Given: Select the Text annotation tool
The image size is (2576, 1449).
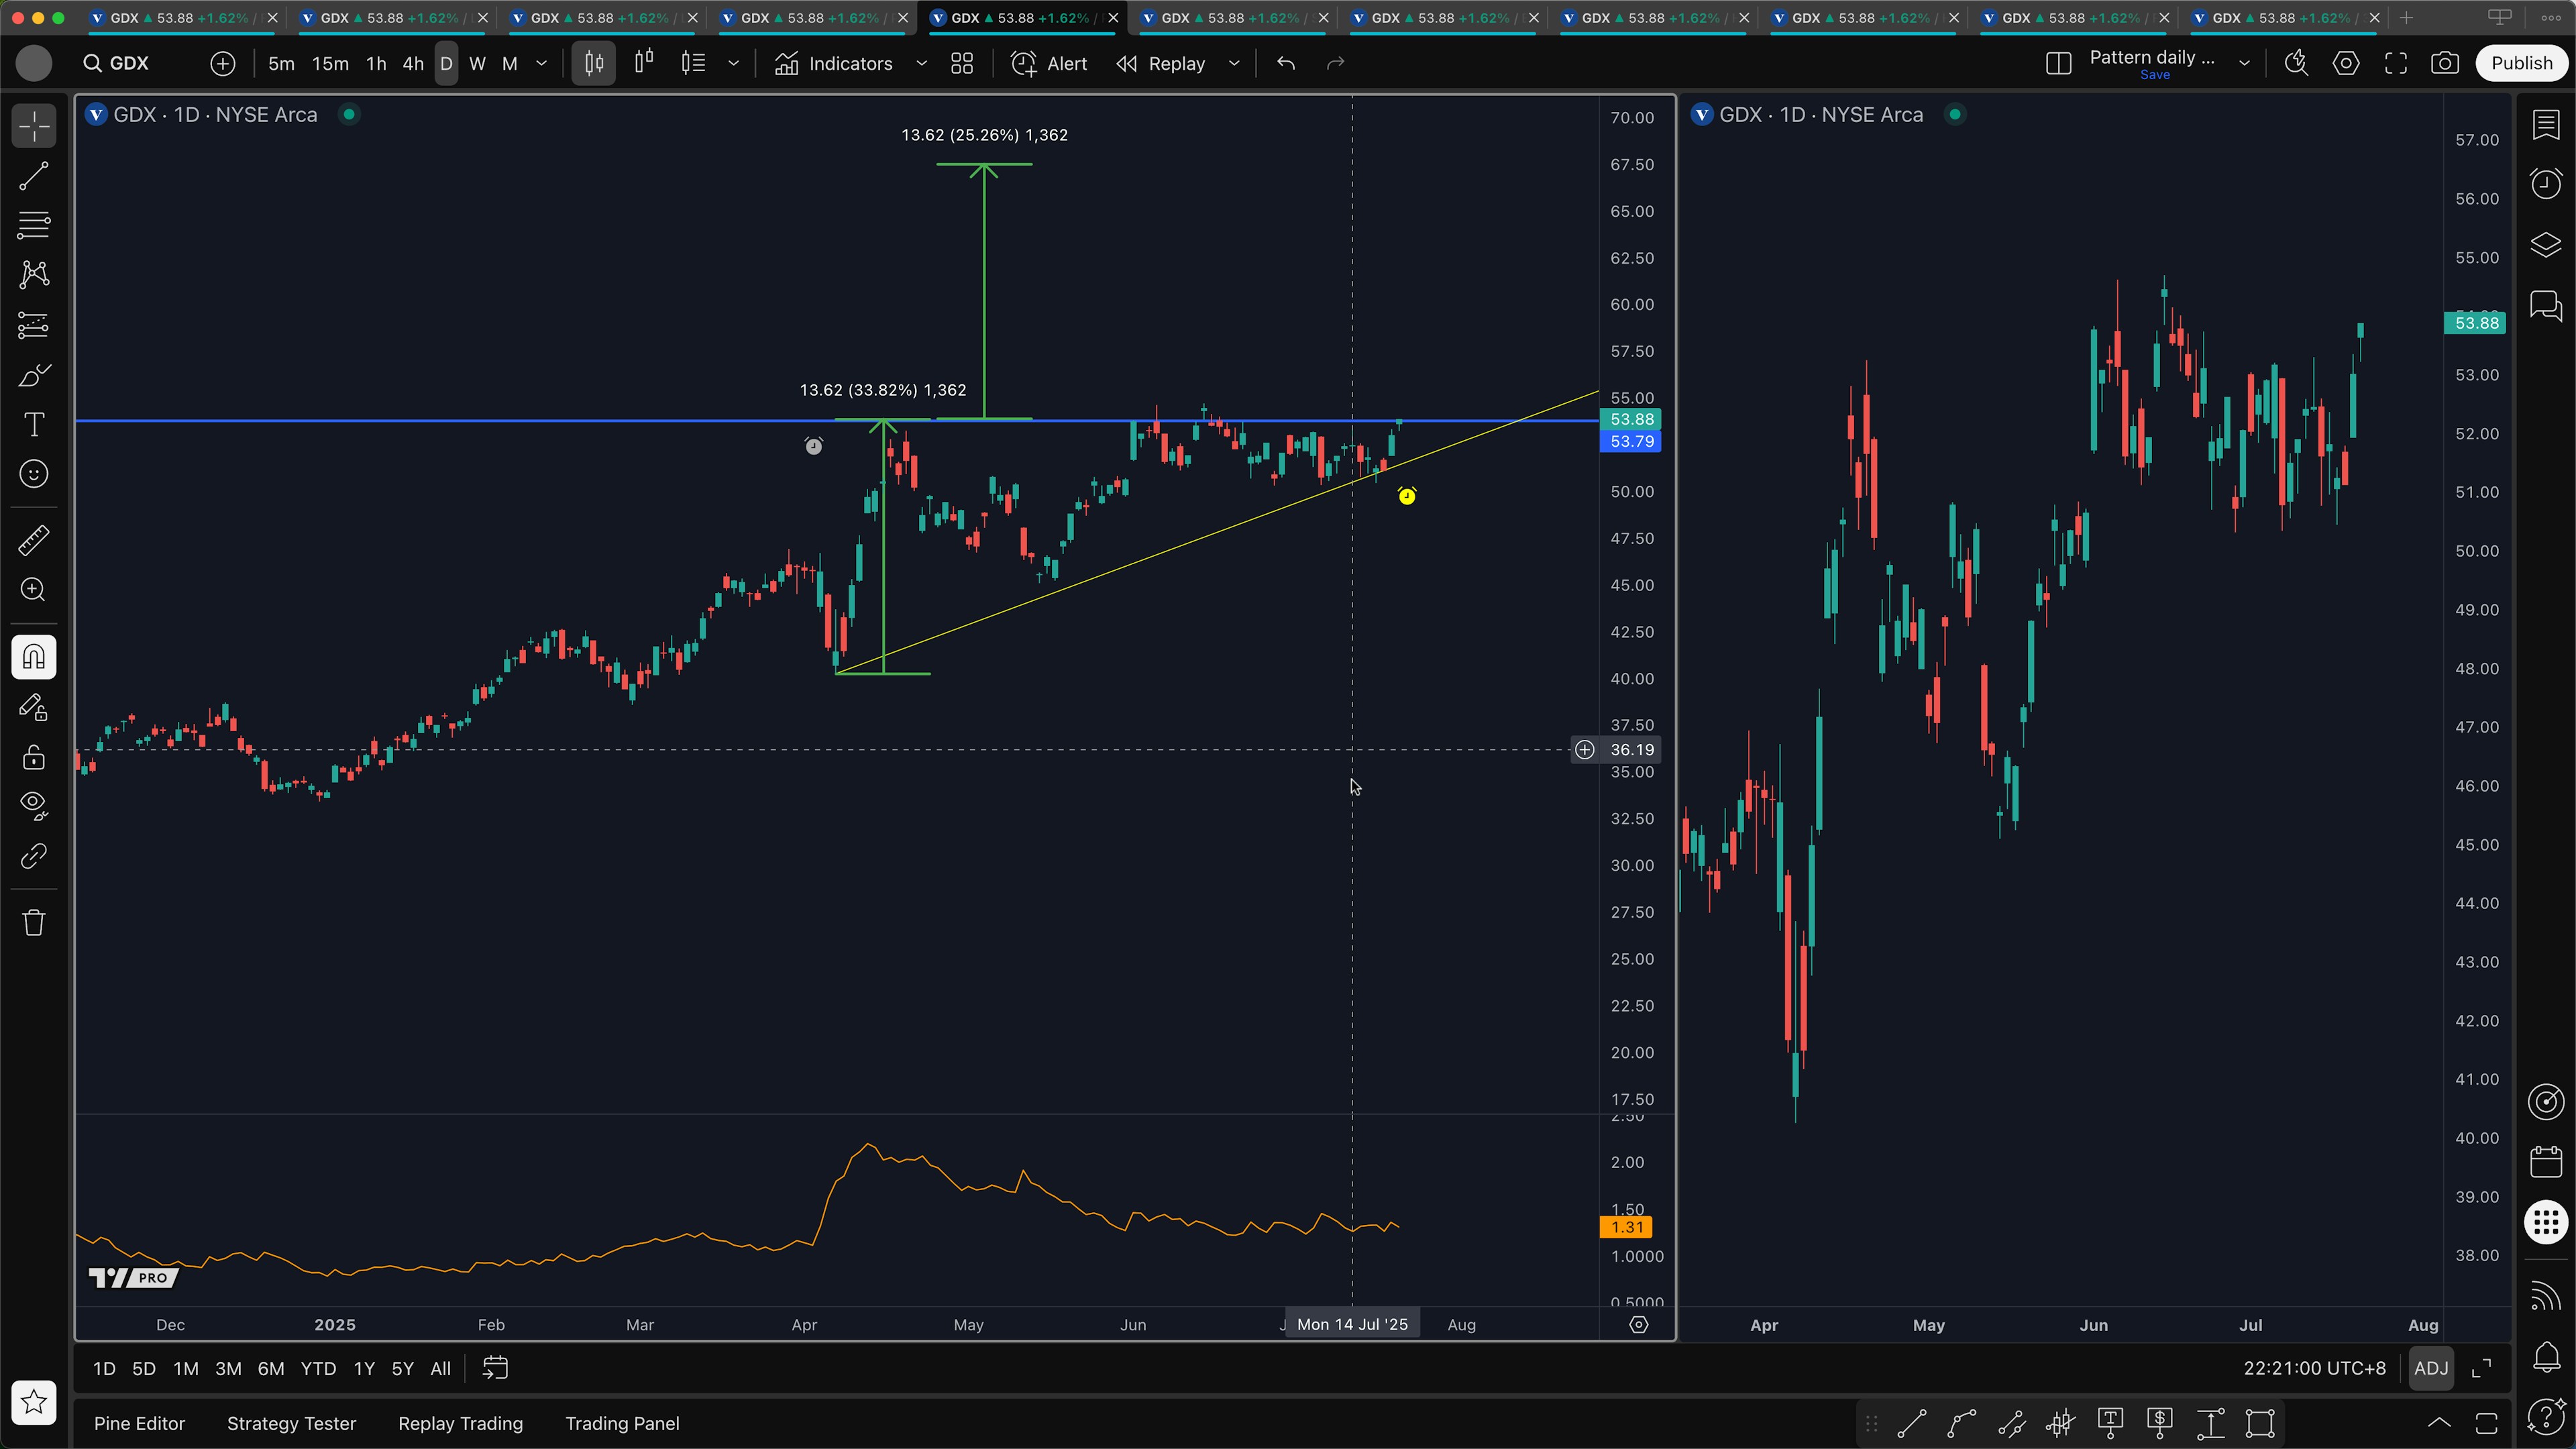Looking at the screenshot, I should coord(34,424).
